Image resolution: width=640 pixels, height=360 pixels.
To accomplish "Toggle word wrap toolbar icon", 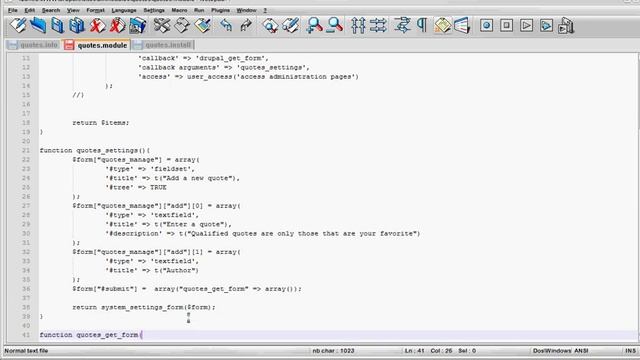I will 402,26.
